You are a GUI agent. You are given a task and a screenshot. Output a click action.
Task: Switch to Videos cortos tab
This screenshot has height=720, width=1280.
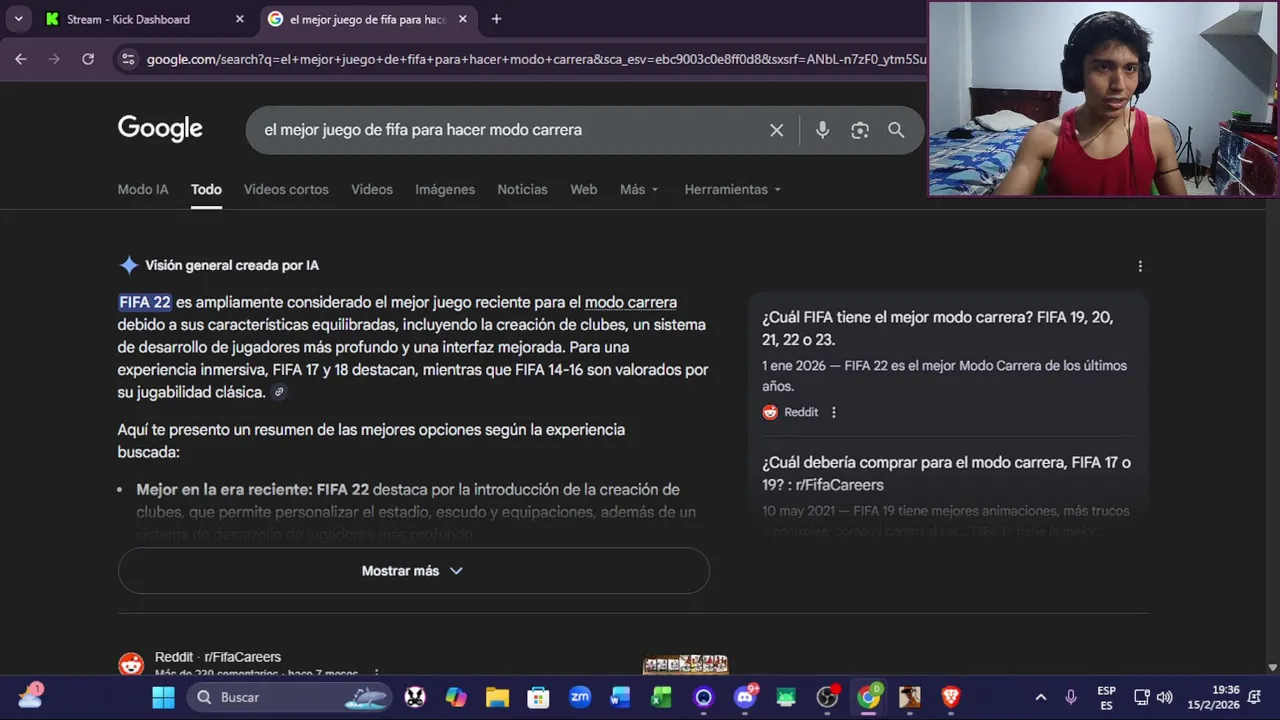point(286,189)
